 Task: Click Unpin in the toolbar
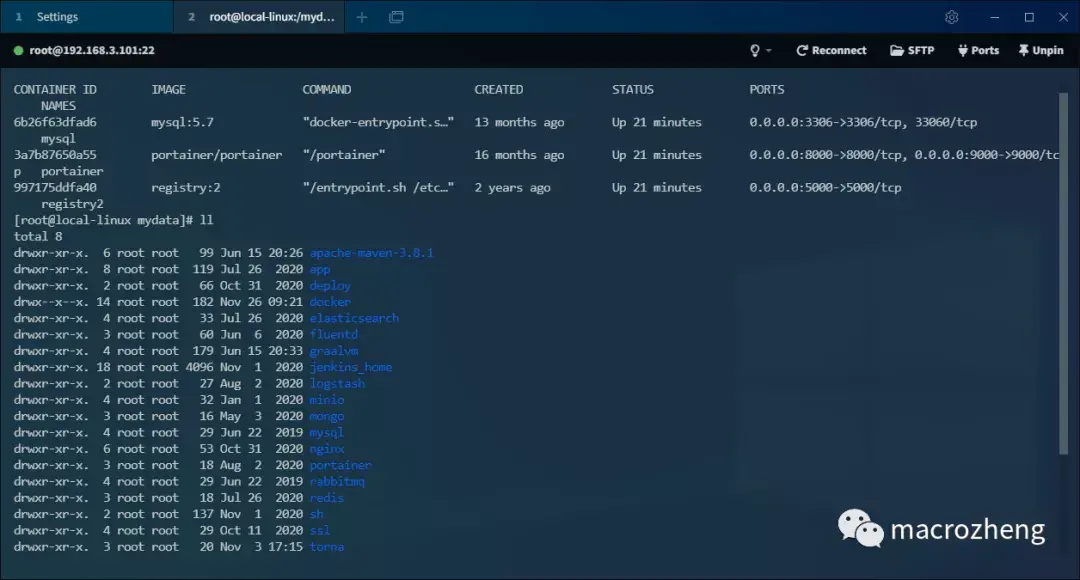[x=1041, y=50]
